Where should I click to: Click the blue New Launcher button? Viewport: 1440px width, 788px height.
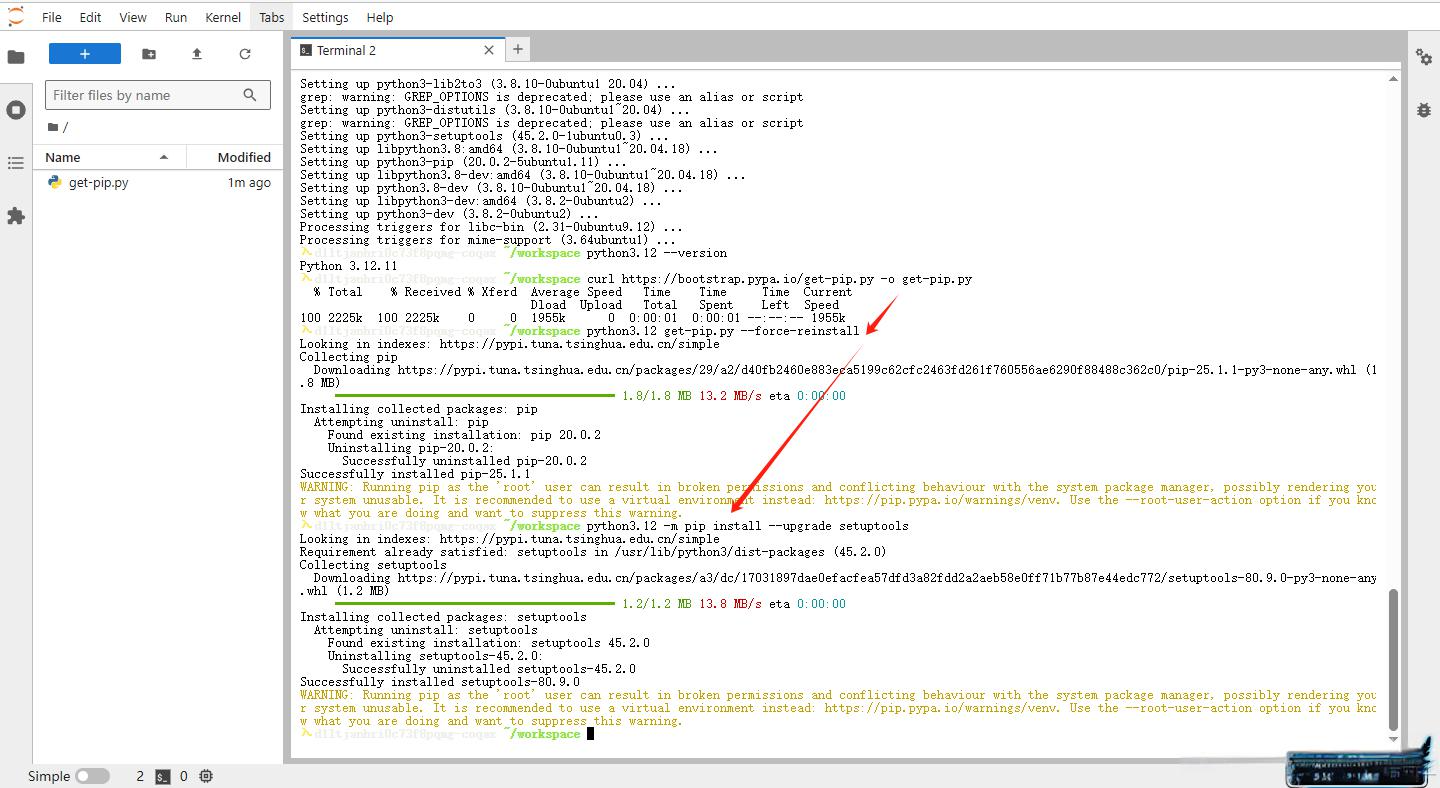tap(85, 54)
